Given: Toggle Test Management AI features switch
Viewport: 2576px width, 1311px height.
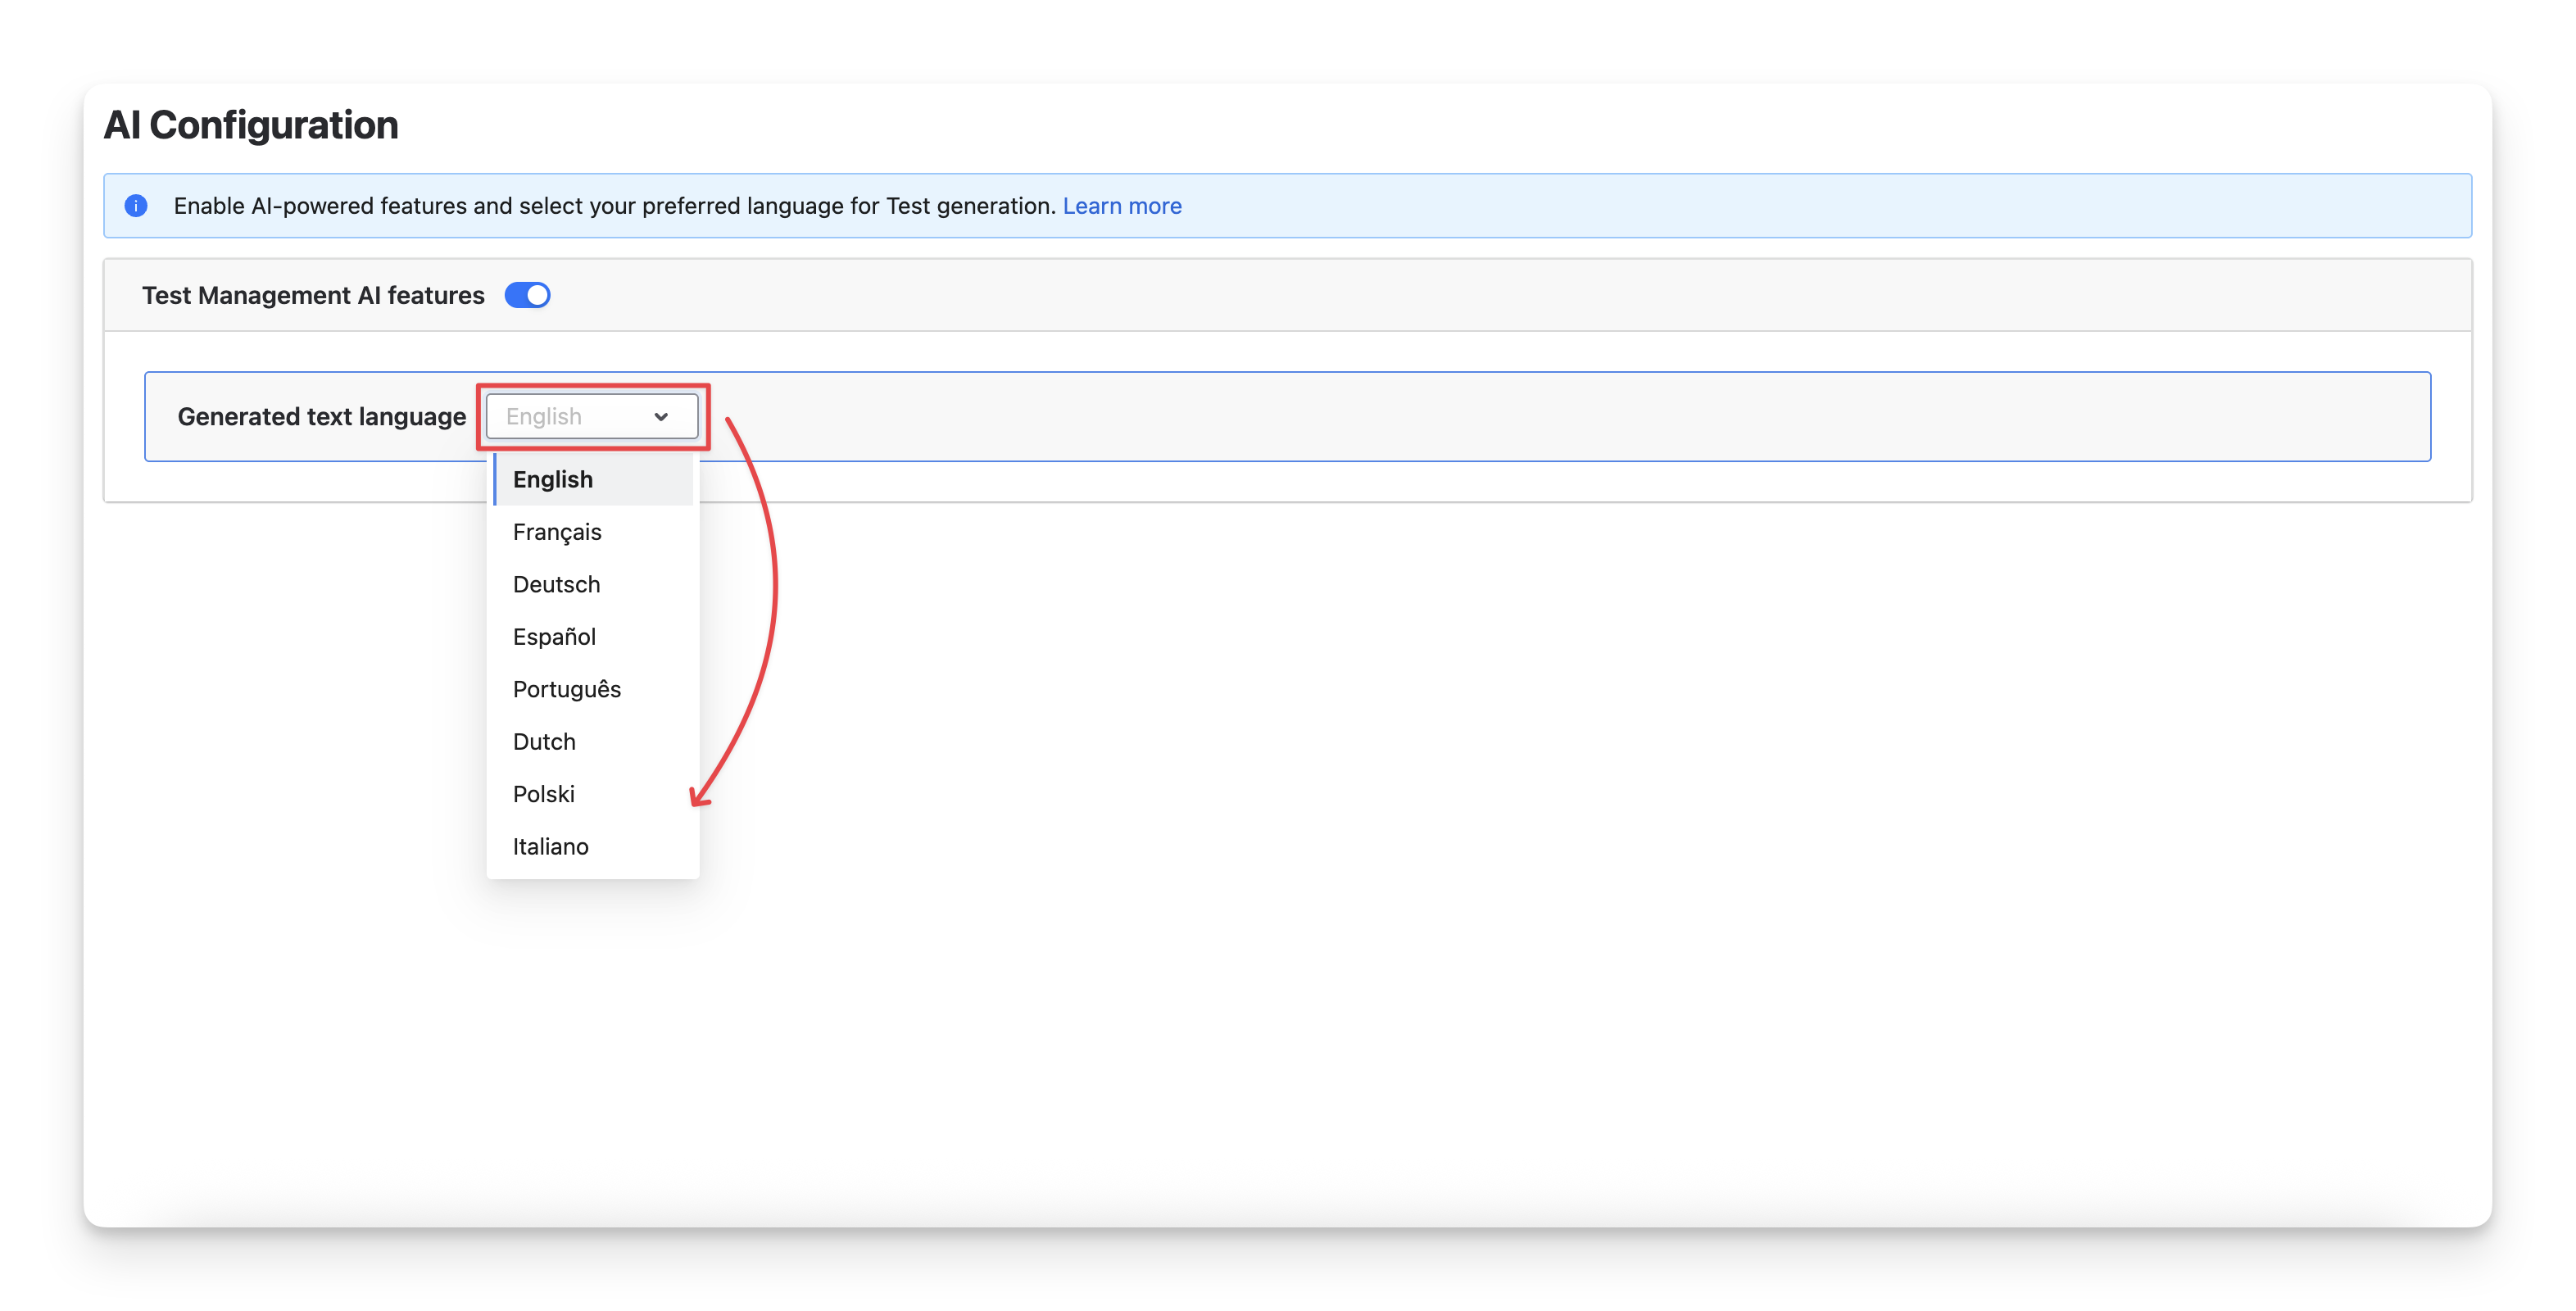Looking at the screenshot, I should coord(527,295).
